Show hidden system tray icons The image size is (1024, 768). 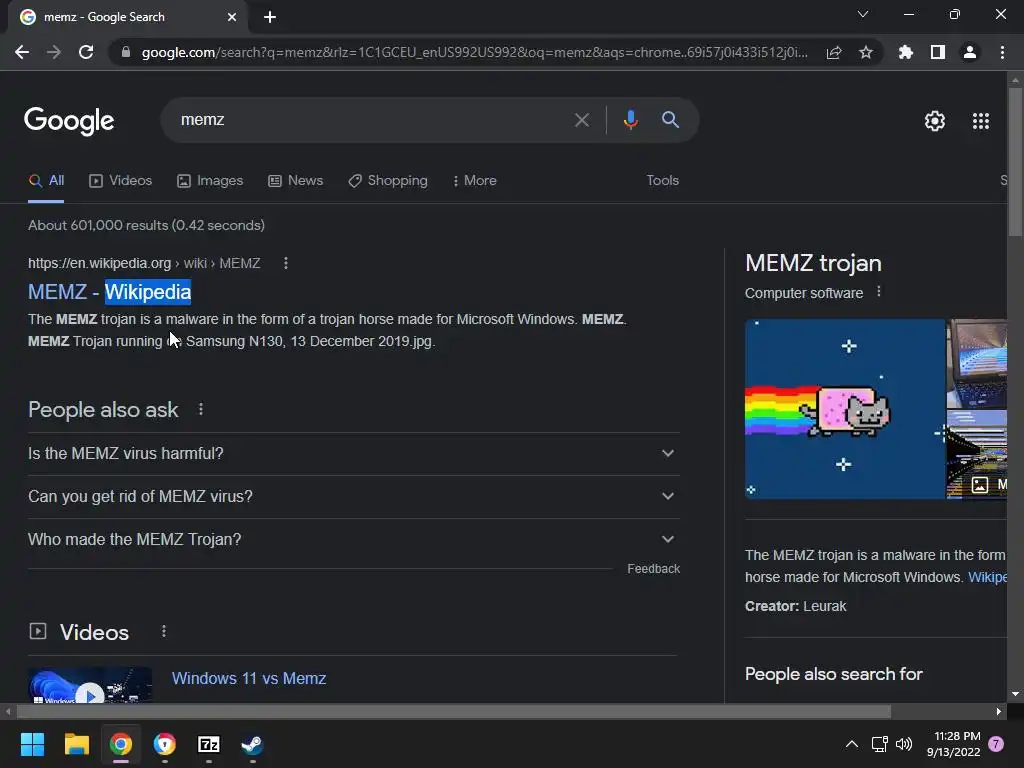coord(852,744)
